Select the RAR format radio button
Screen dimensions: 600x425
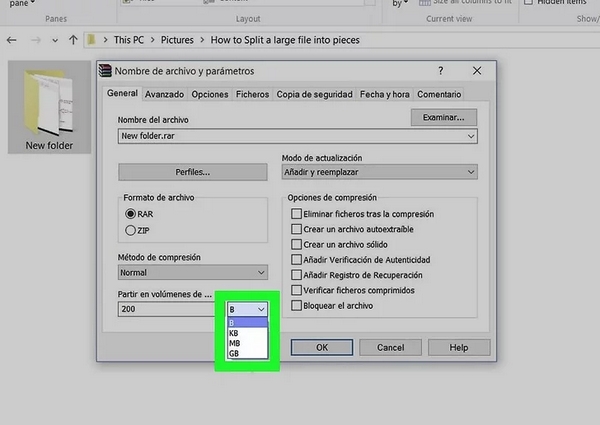pyautogui.click(x=130, y=214)
